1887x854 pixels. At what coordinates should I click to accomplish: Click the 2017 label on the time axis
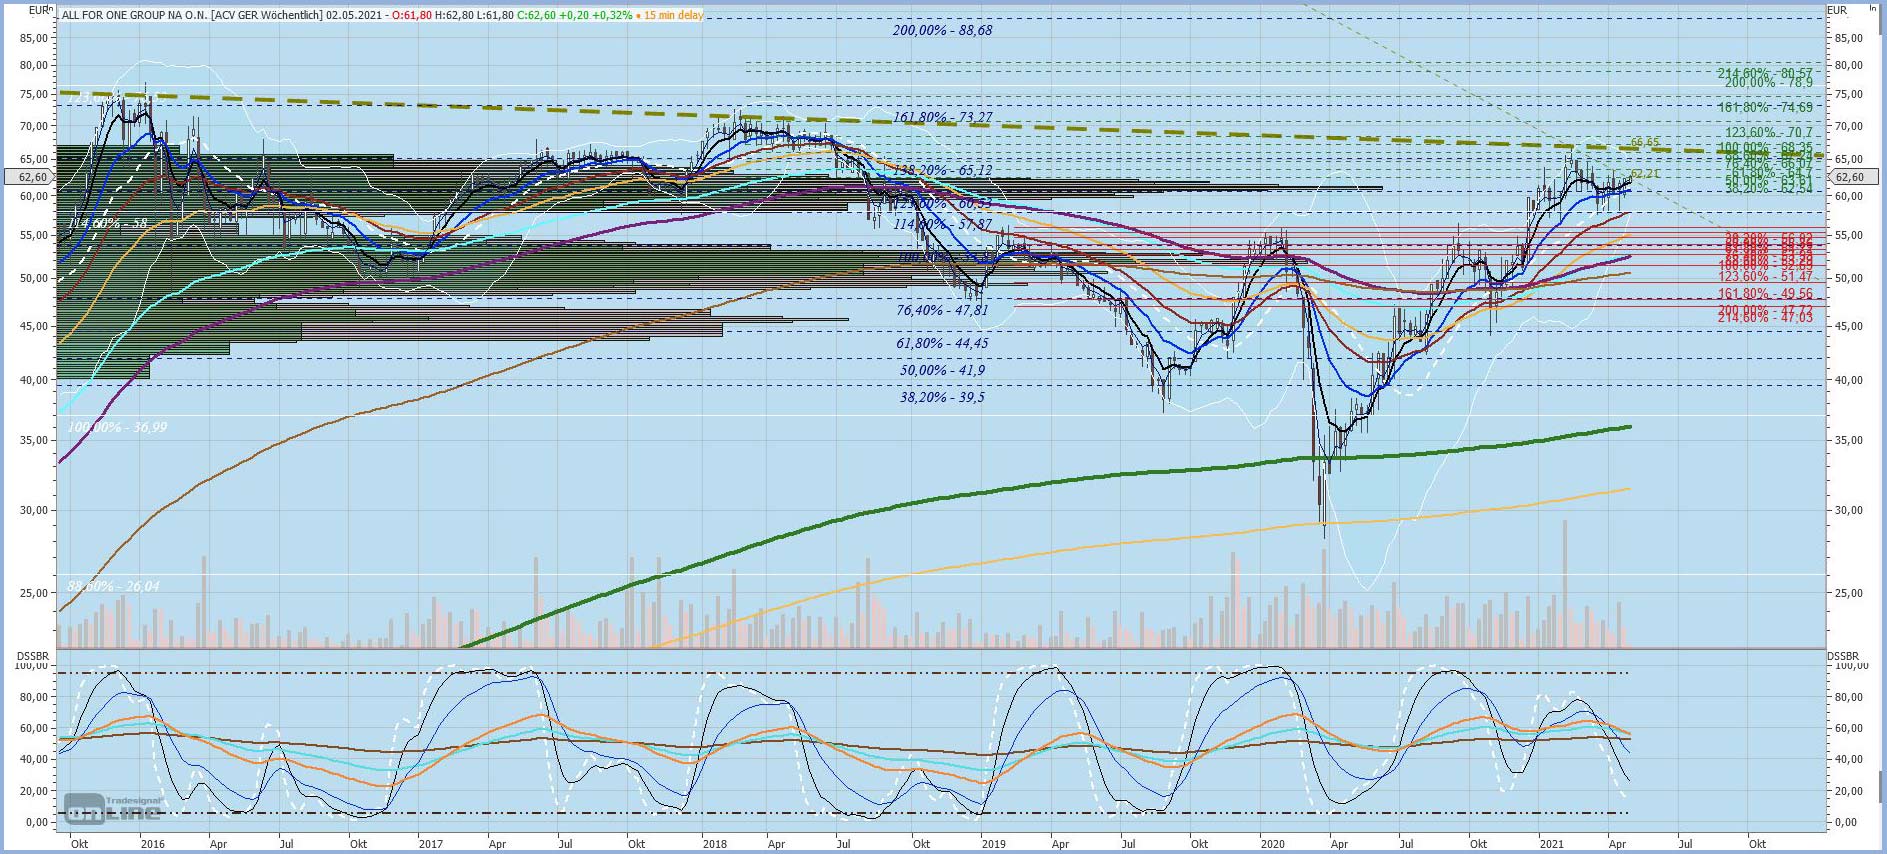click(x=431, y=844)
